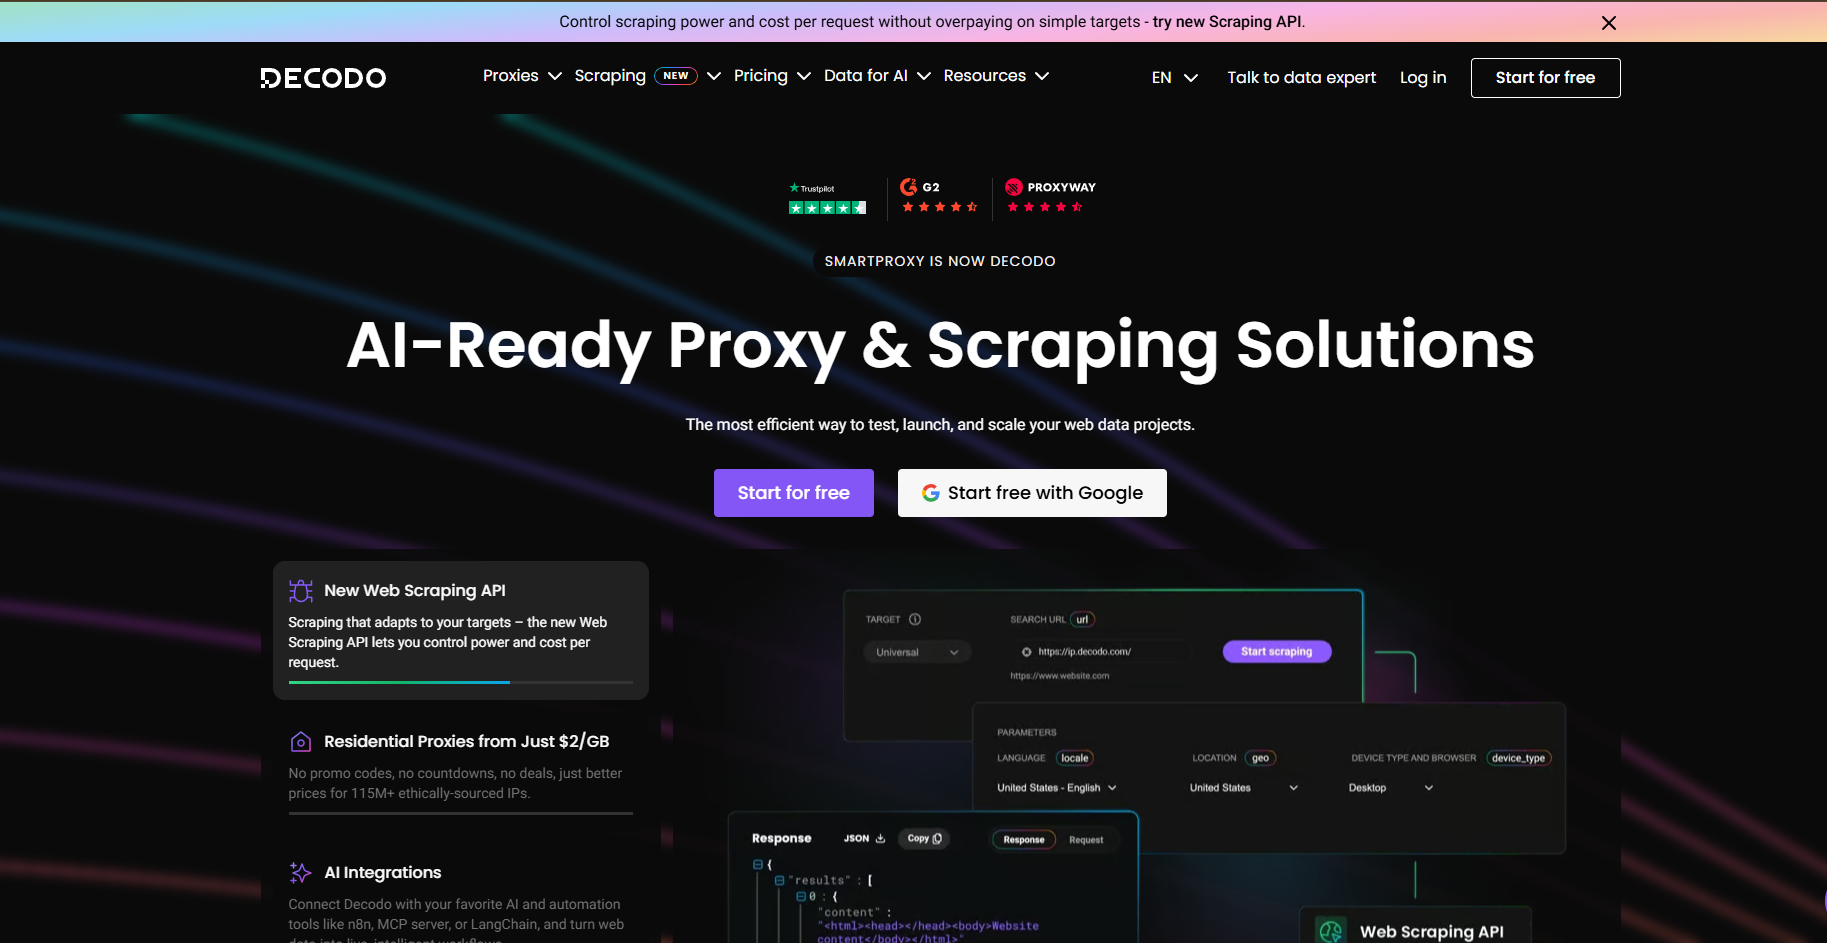Click the New Web Scraping API progress bar

pyautogui.click(x=461, y=682)
